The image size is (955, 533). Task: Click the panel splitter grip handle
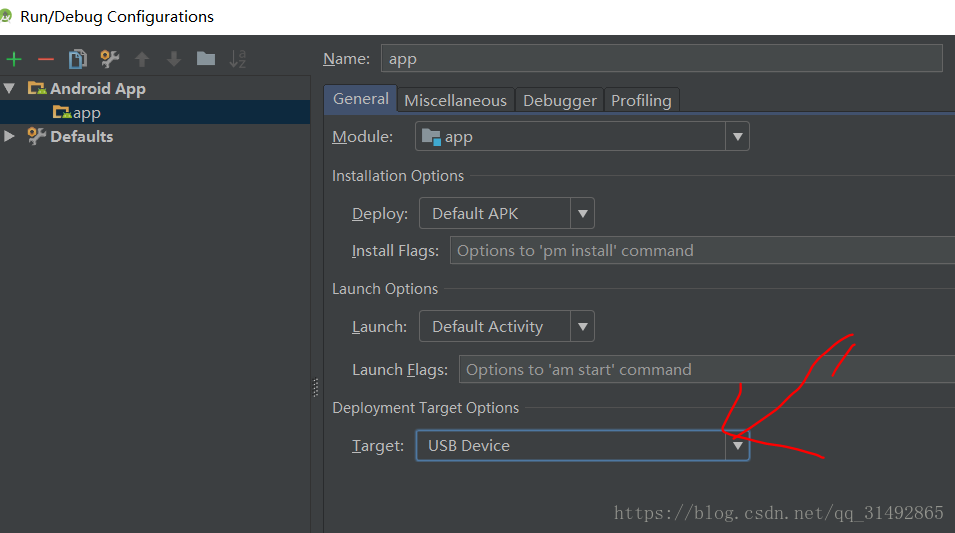click(x=315, y=387)
